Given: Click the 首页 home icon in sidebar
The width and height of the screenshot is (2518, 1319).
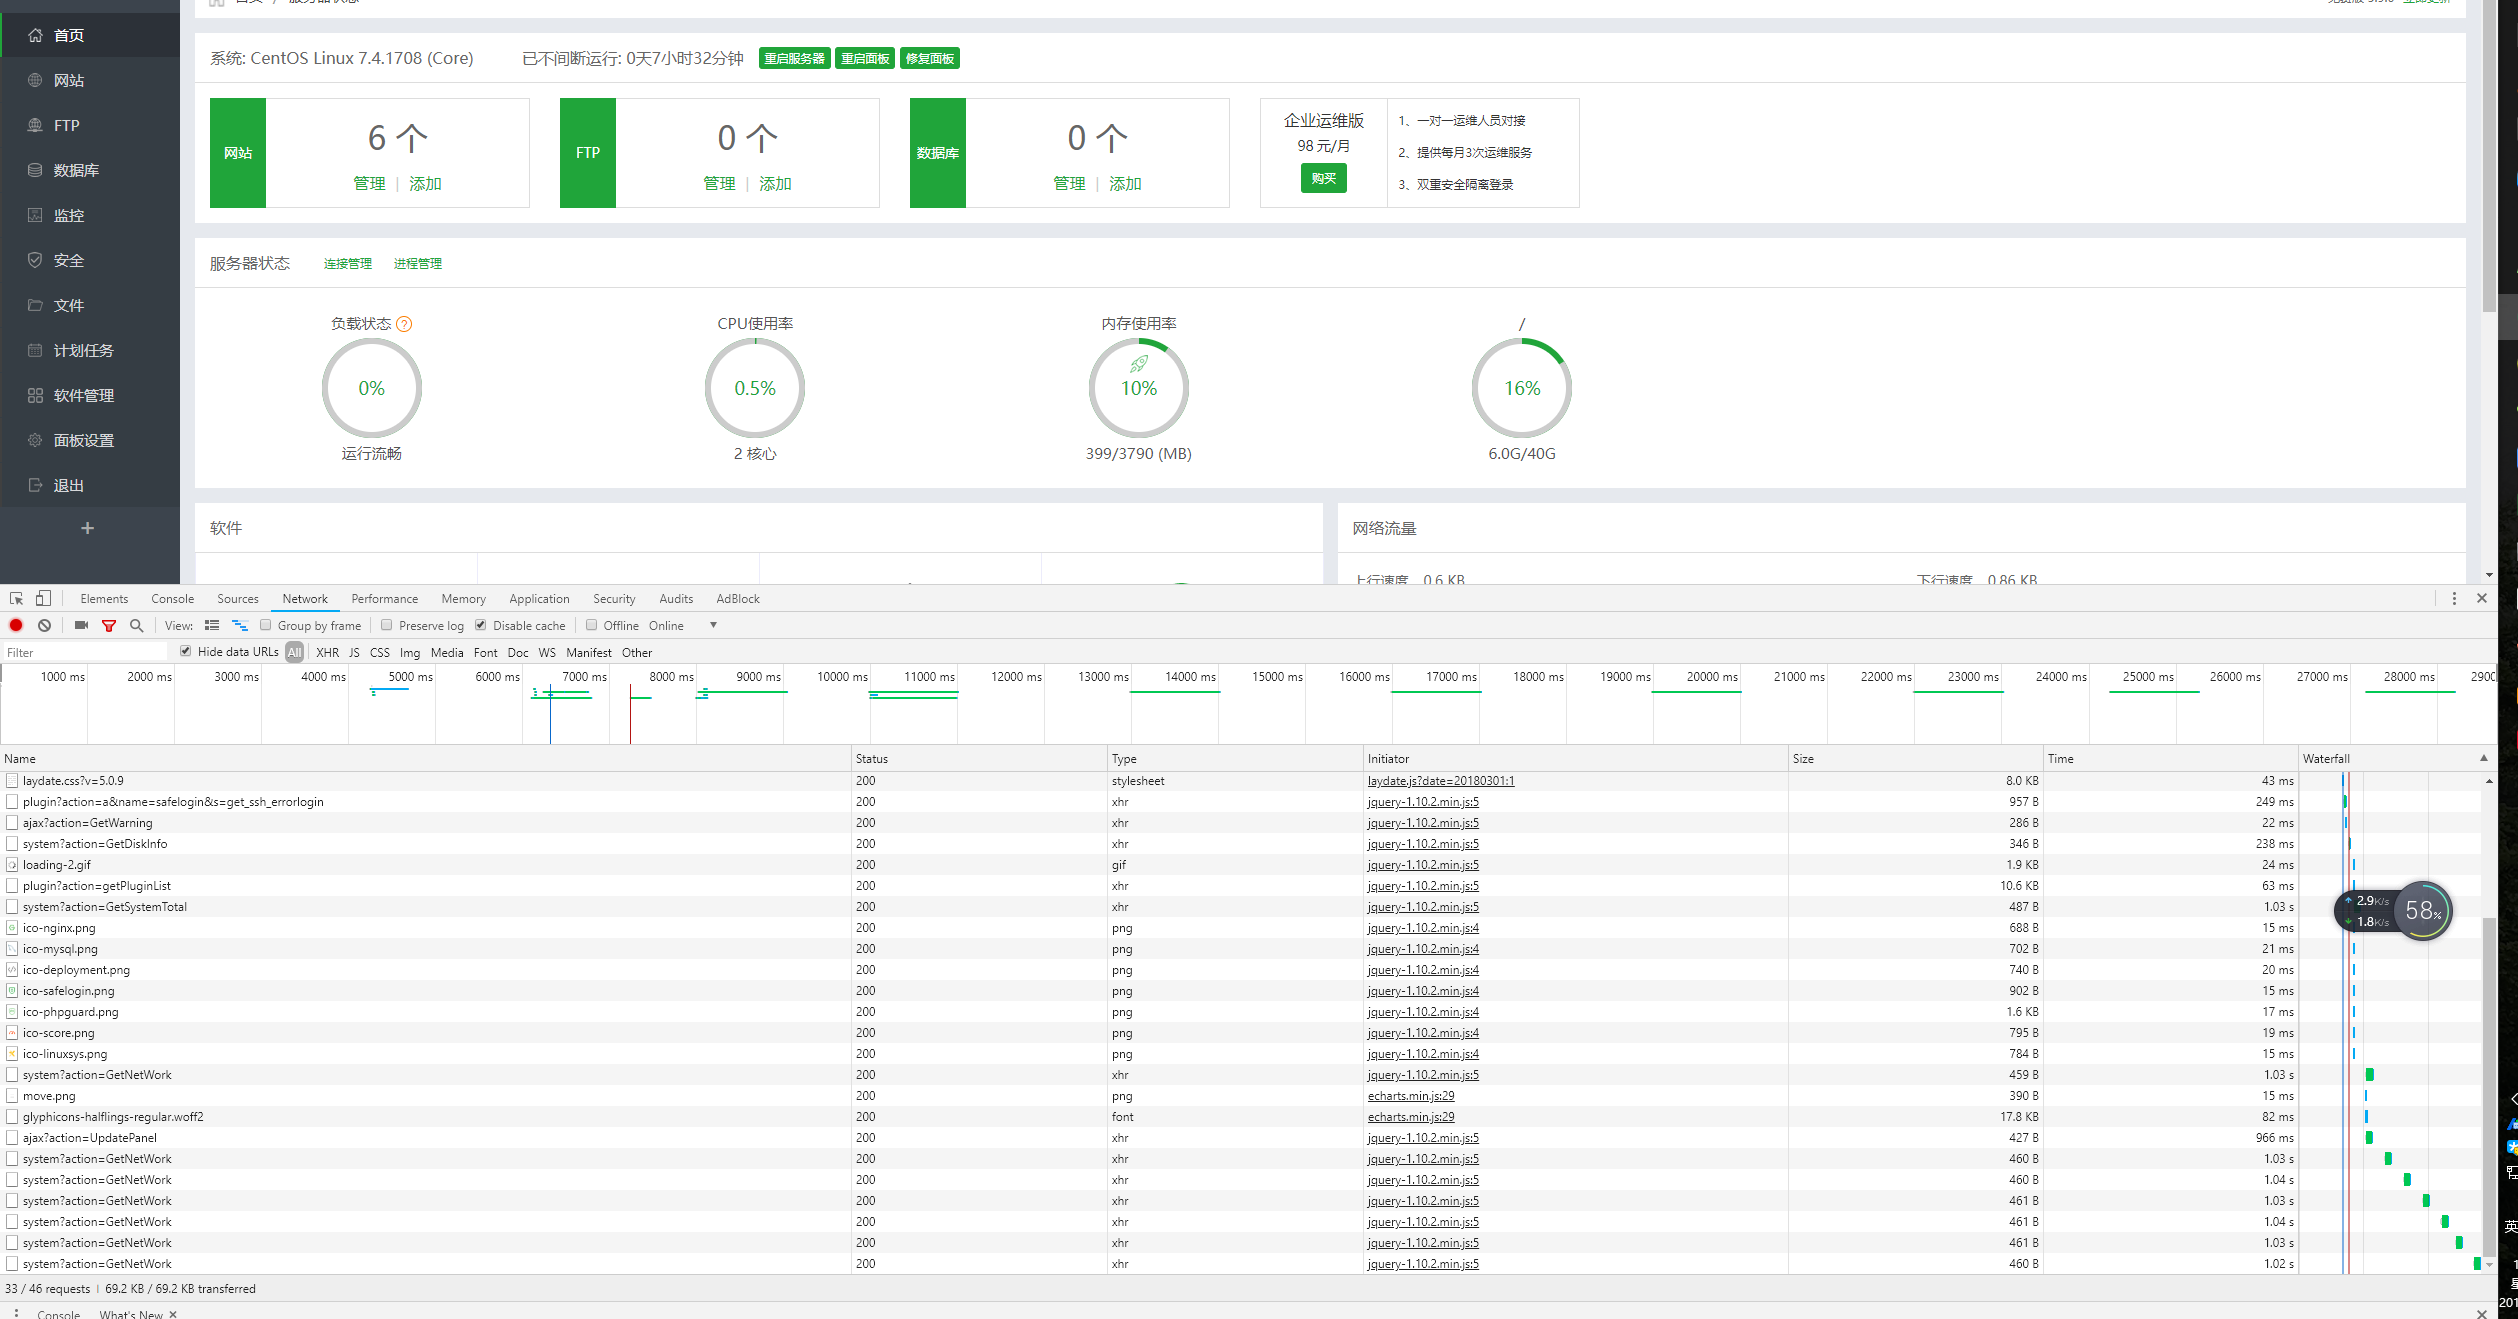Looking at the screenshot, I should coord(35,35).
